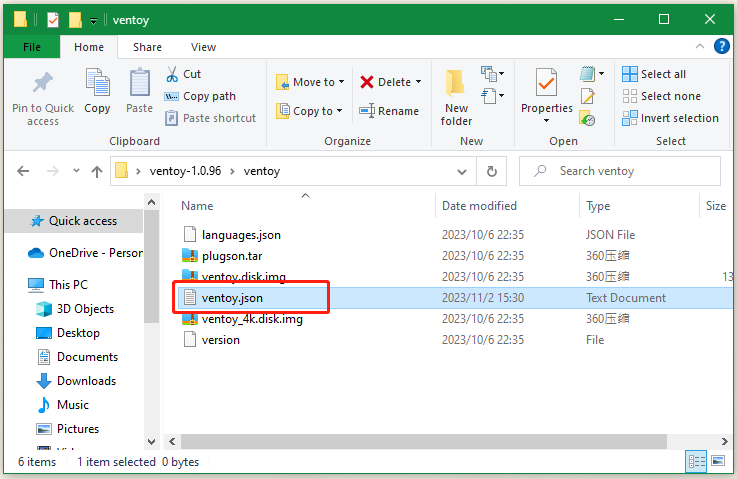Create a New folder
This screenshot has height=479, width=737.
(x=456, y=97)
